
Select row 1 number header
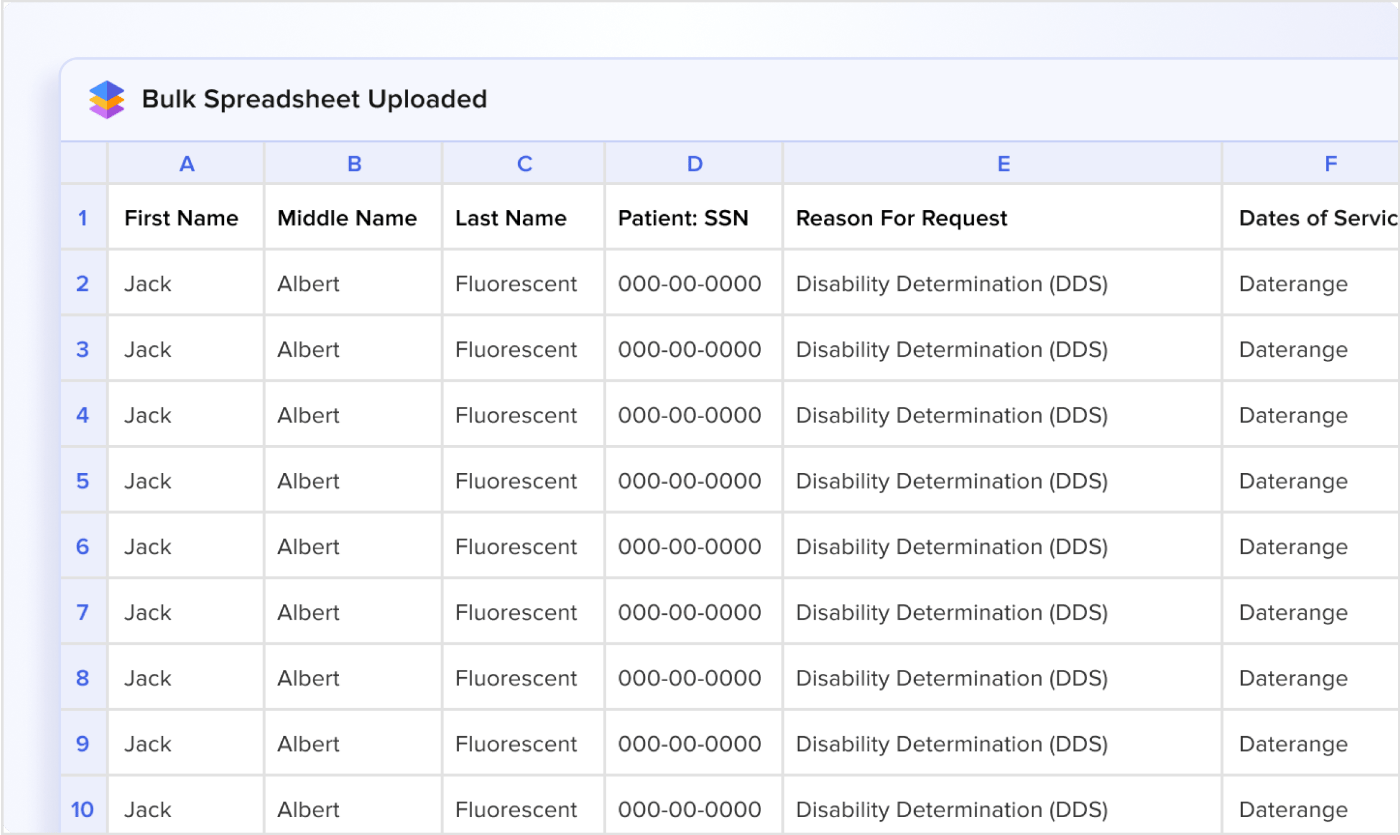click(83, 217)
